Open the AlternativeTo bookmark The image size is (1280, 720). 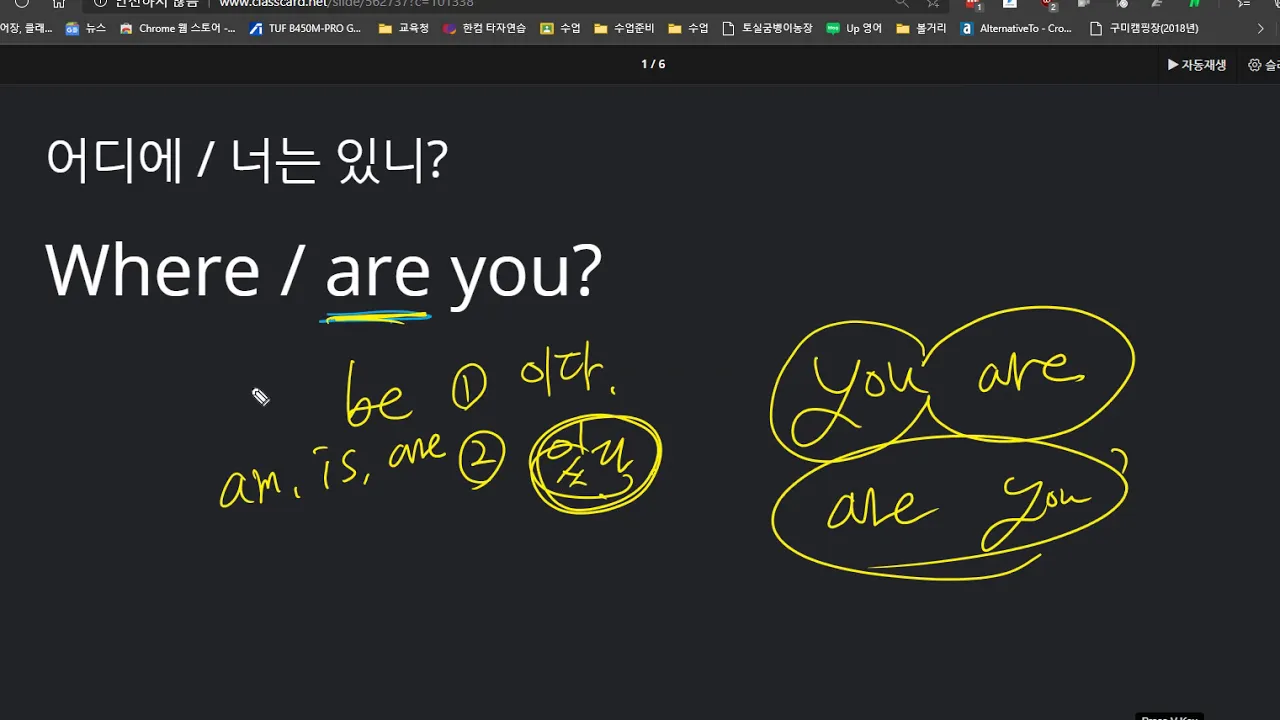(x=1016, y=28)
